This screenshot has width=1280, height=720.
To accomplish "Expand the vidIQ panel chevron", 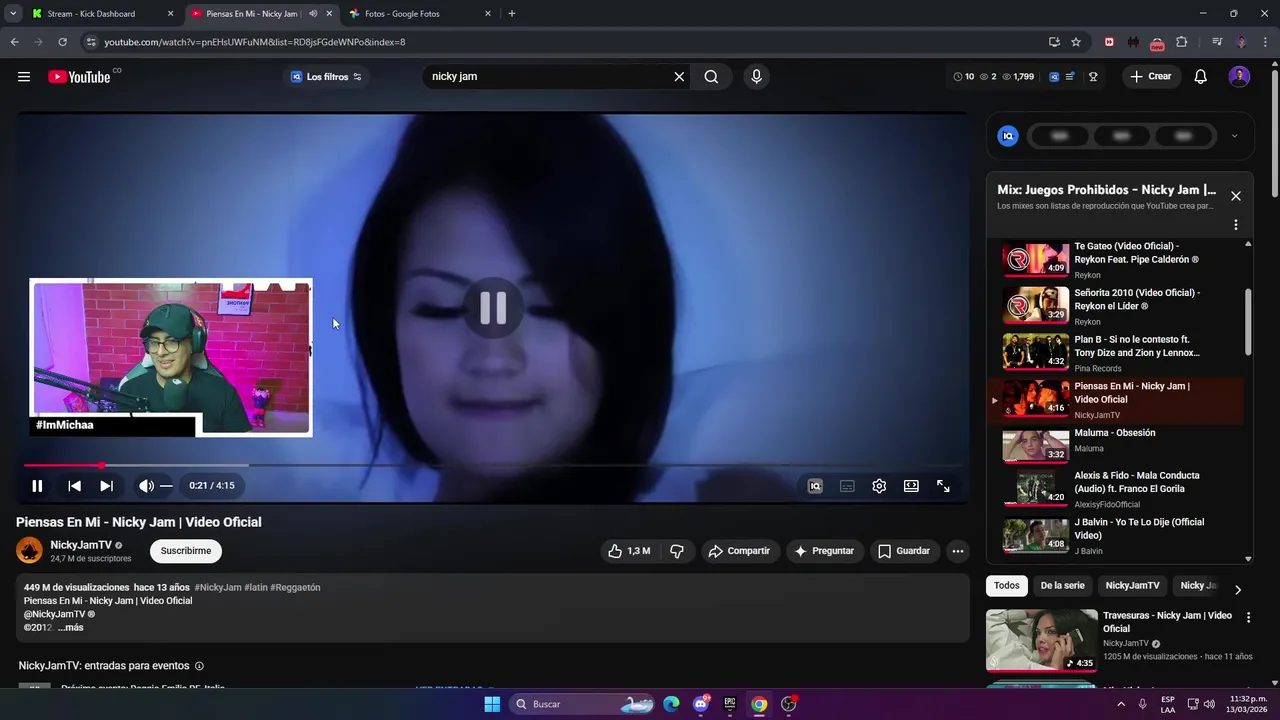I will coord(1234,136).
